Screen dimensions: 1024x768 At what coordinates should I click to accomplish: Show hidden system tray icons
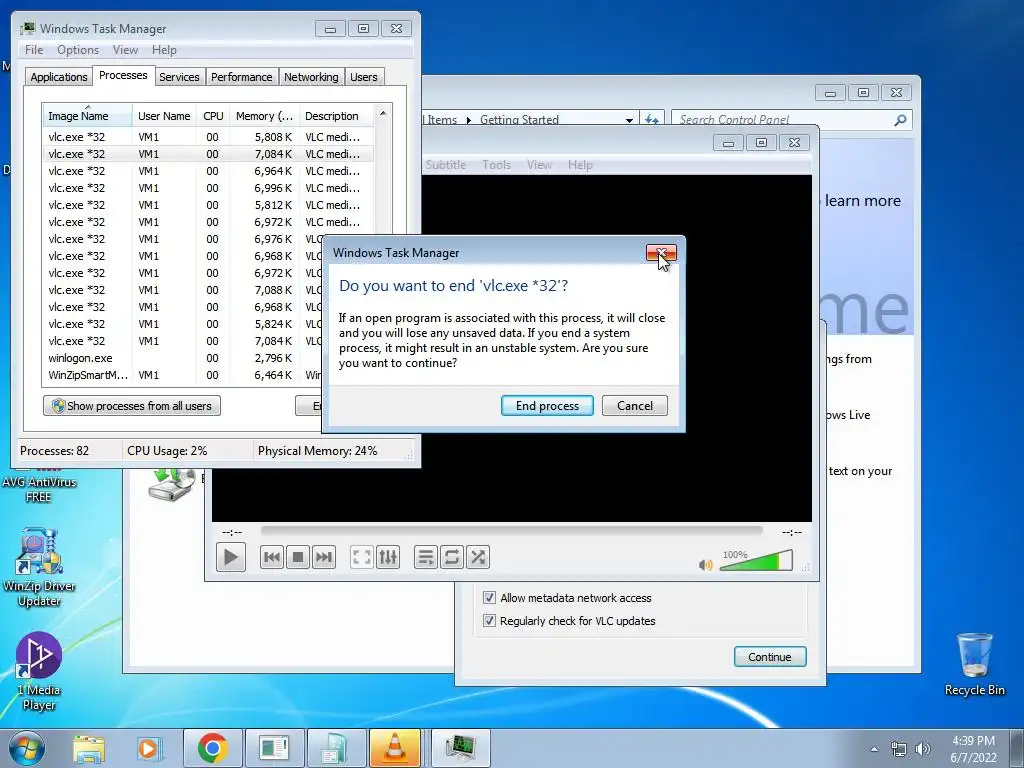[874, 749]
